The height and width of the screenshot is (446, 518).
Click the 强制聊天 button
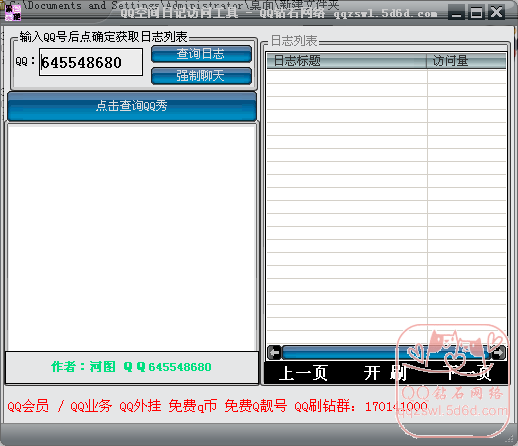[x=201, y=76]
